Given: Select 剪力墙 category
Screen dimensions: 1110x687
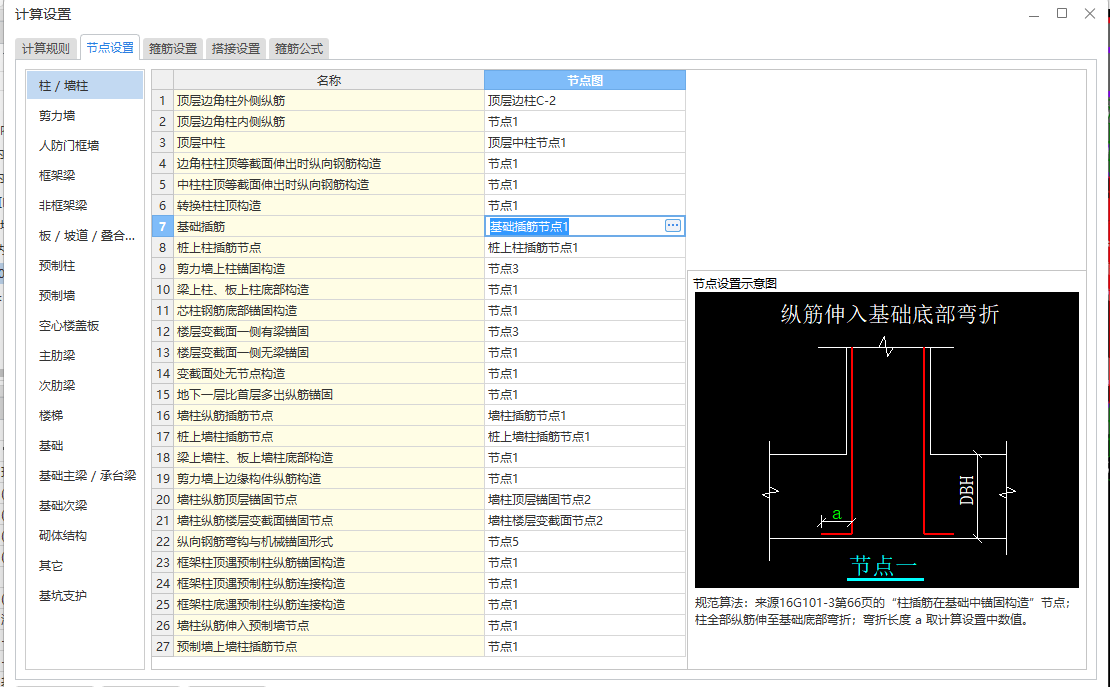Looking at the screenshot, I should pos(85,115).
